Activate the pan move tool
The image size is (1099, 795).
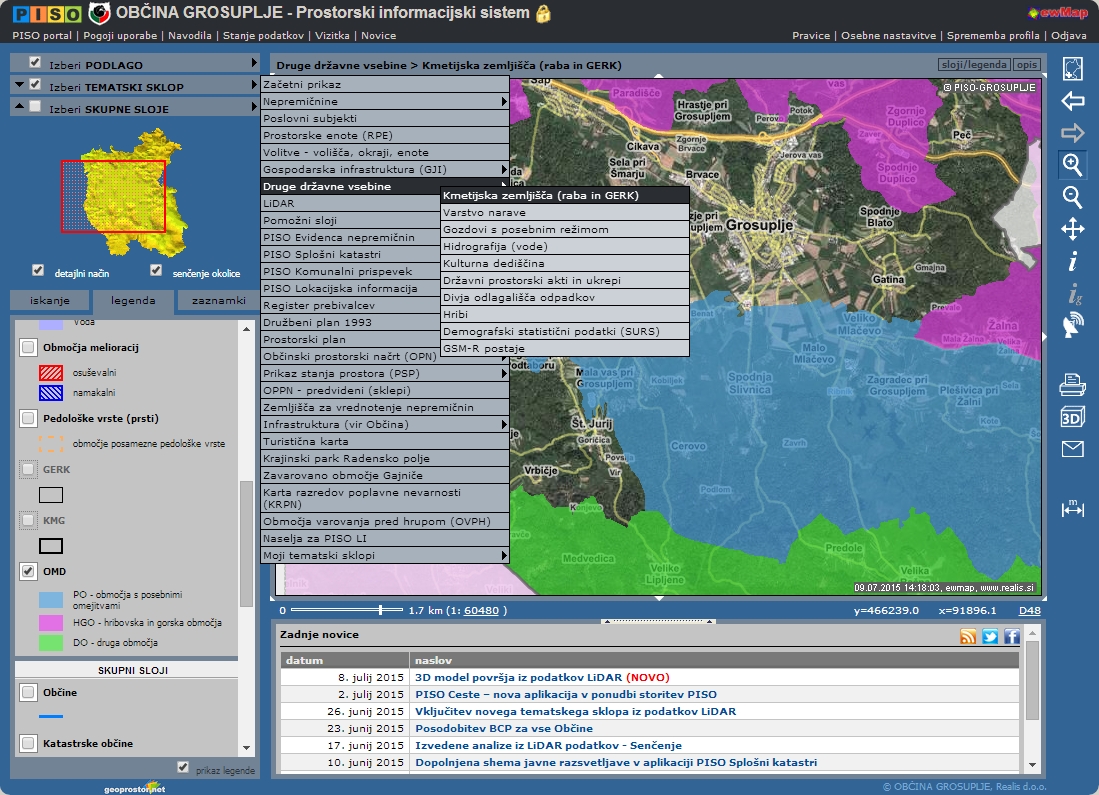coord(1072,230)
